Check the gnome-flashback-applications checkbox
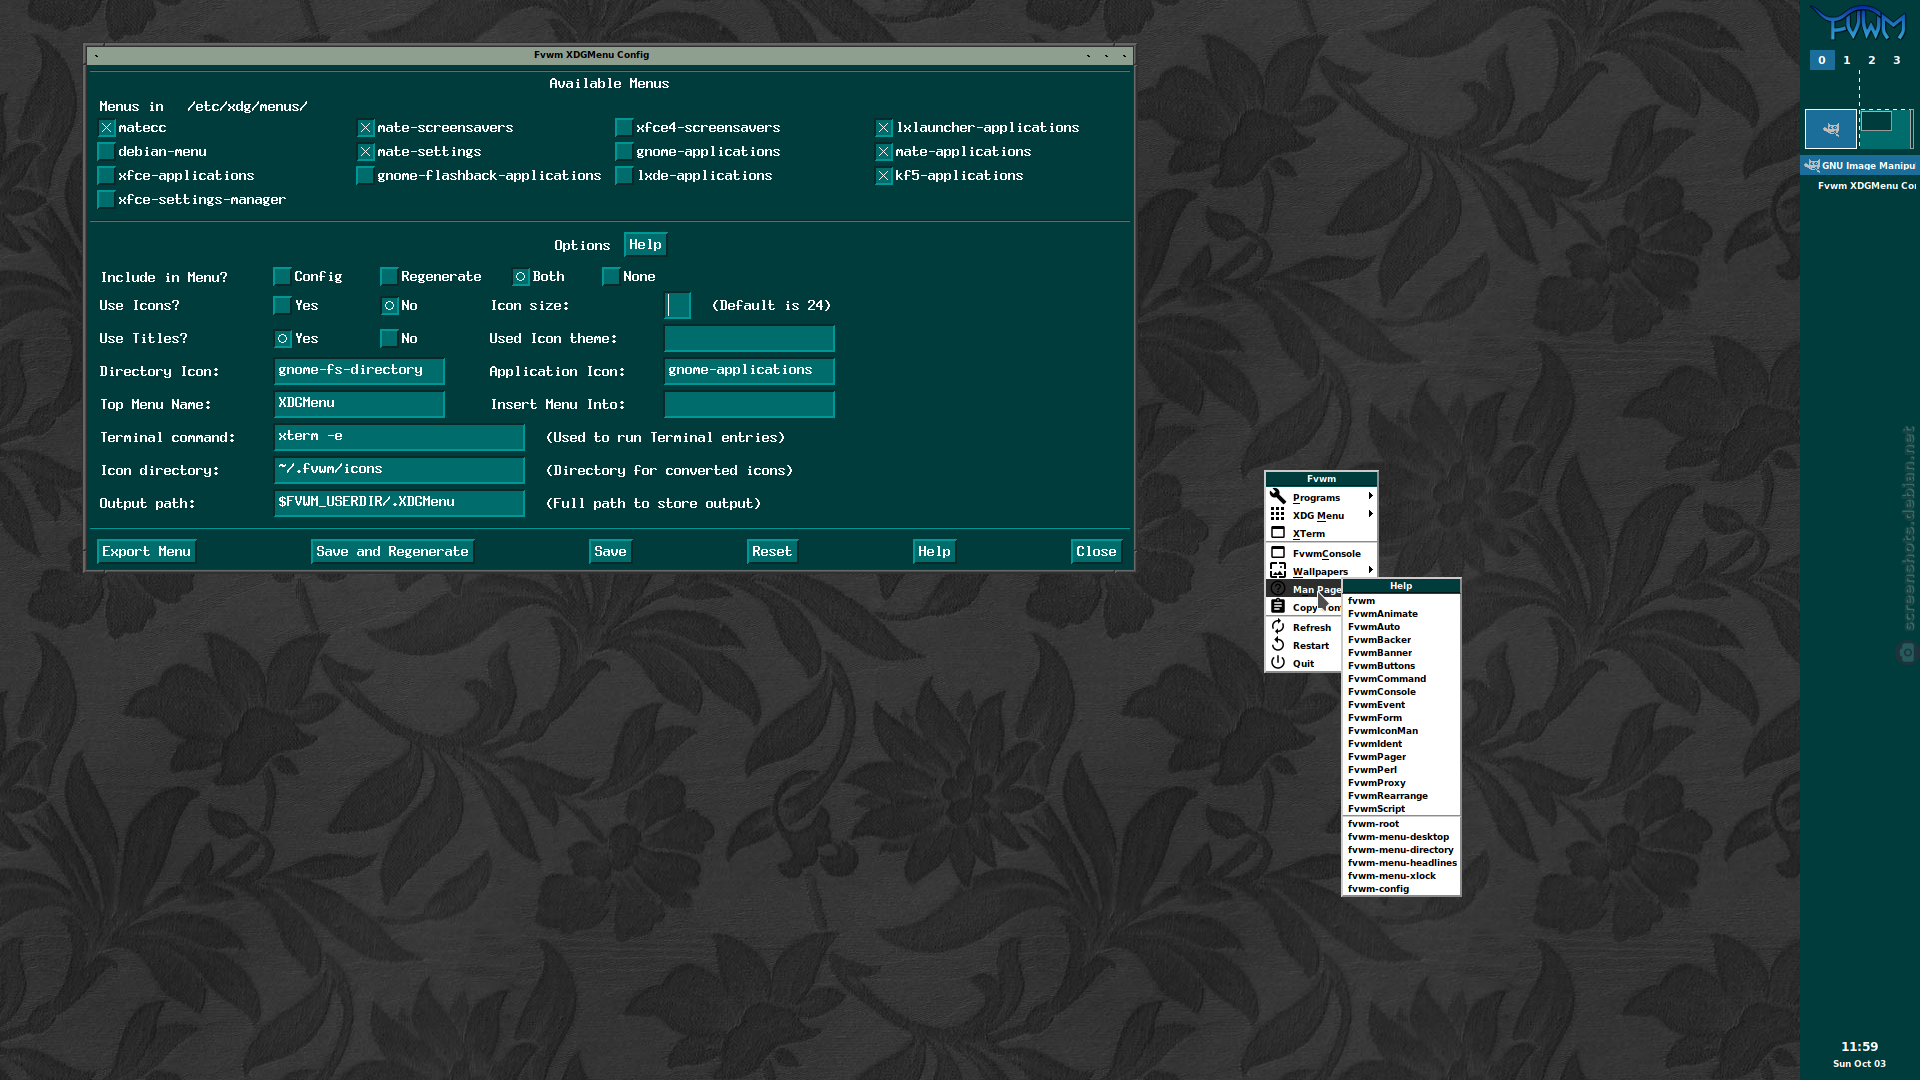This screenshot has width=1920, height=1080. [366, 176]
